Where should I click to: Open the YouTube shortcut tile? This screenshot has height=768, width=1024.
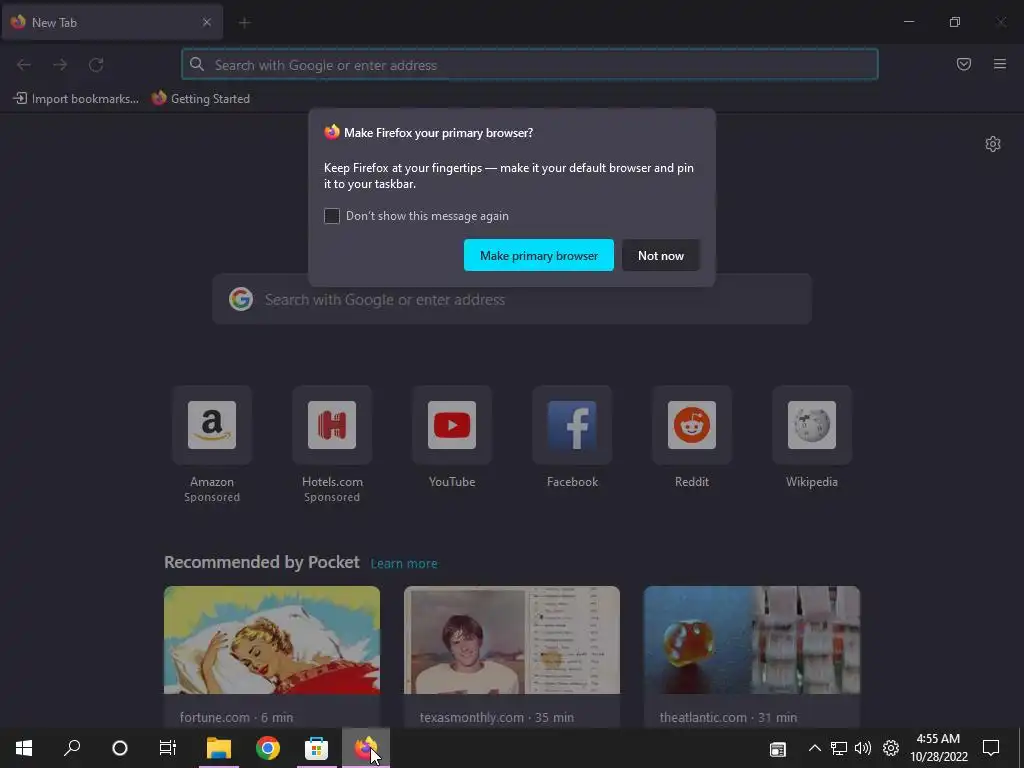coord(452,425)
